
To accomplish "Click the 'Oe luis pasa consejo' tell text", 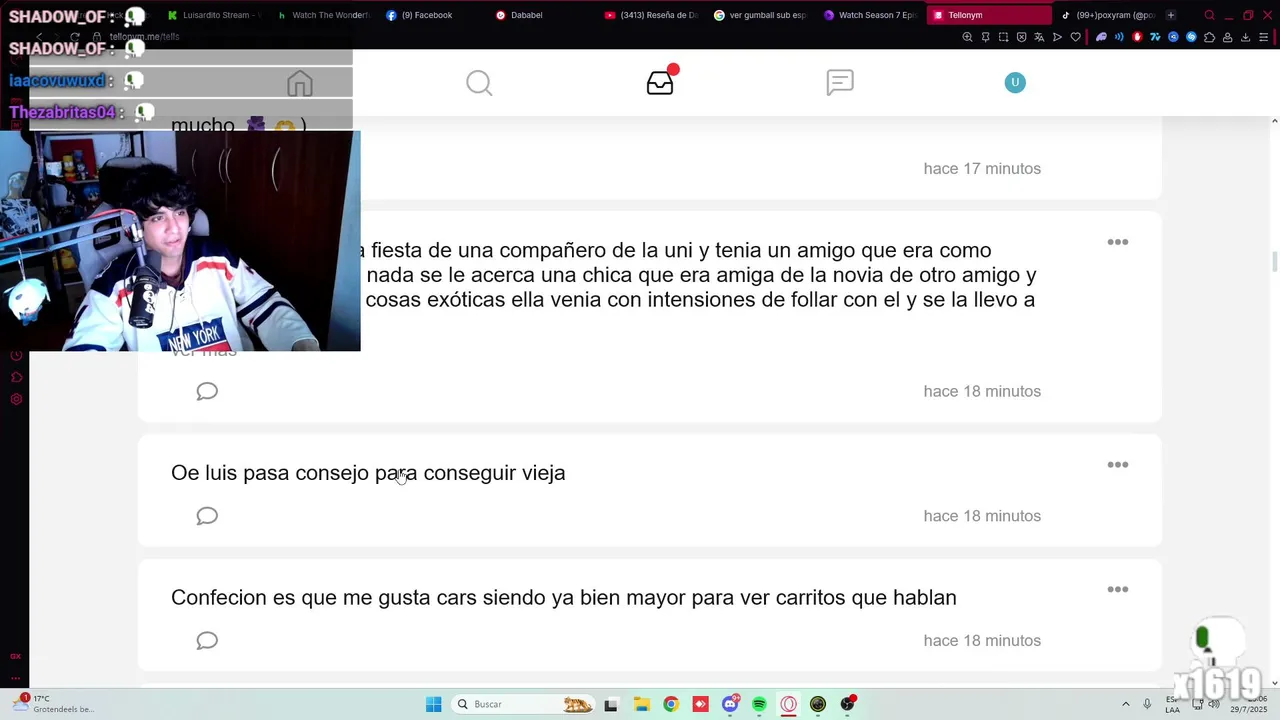I will point(368,473).
